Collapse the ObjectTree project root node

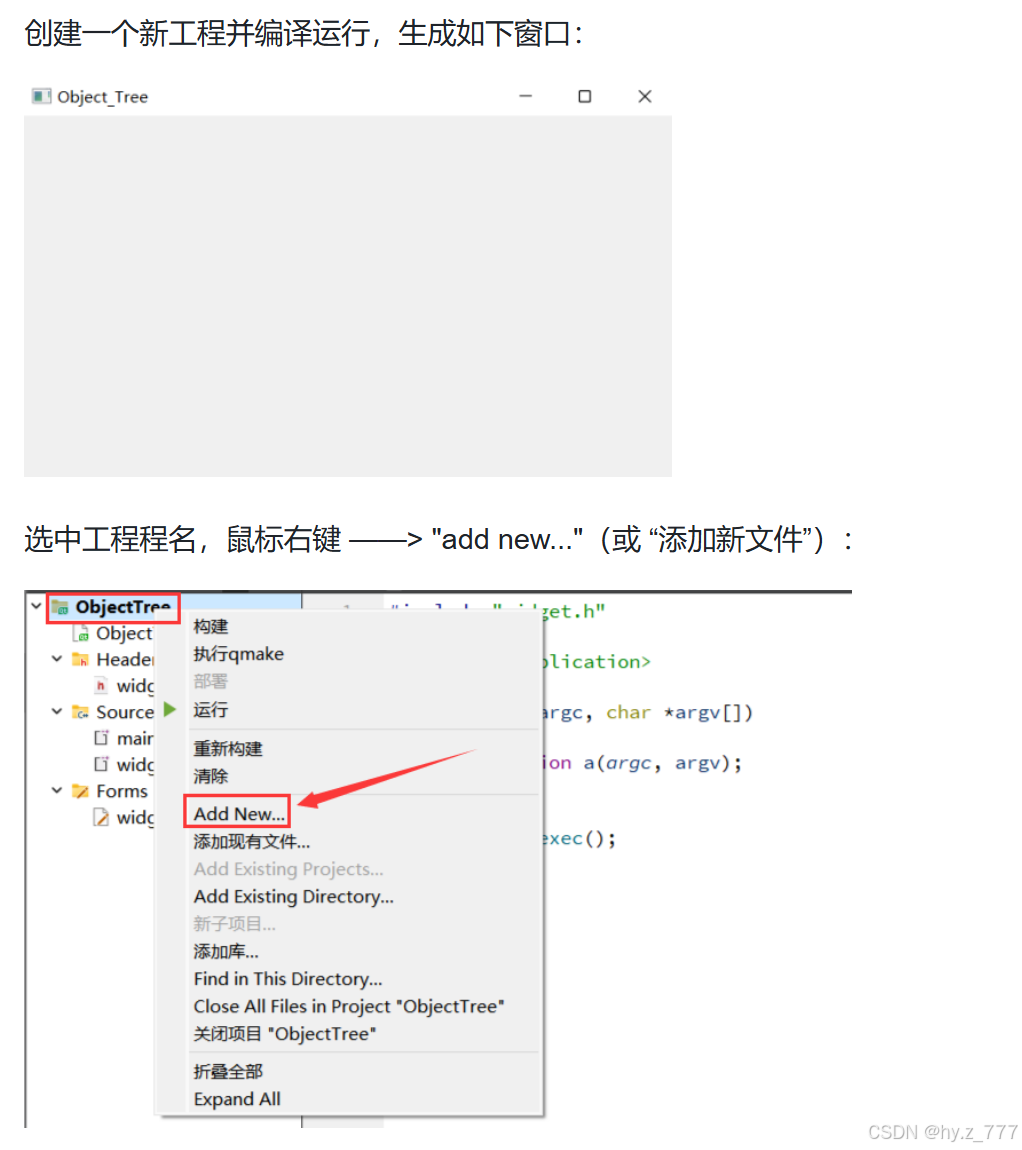coord(36,606)
